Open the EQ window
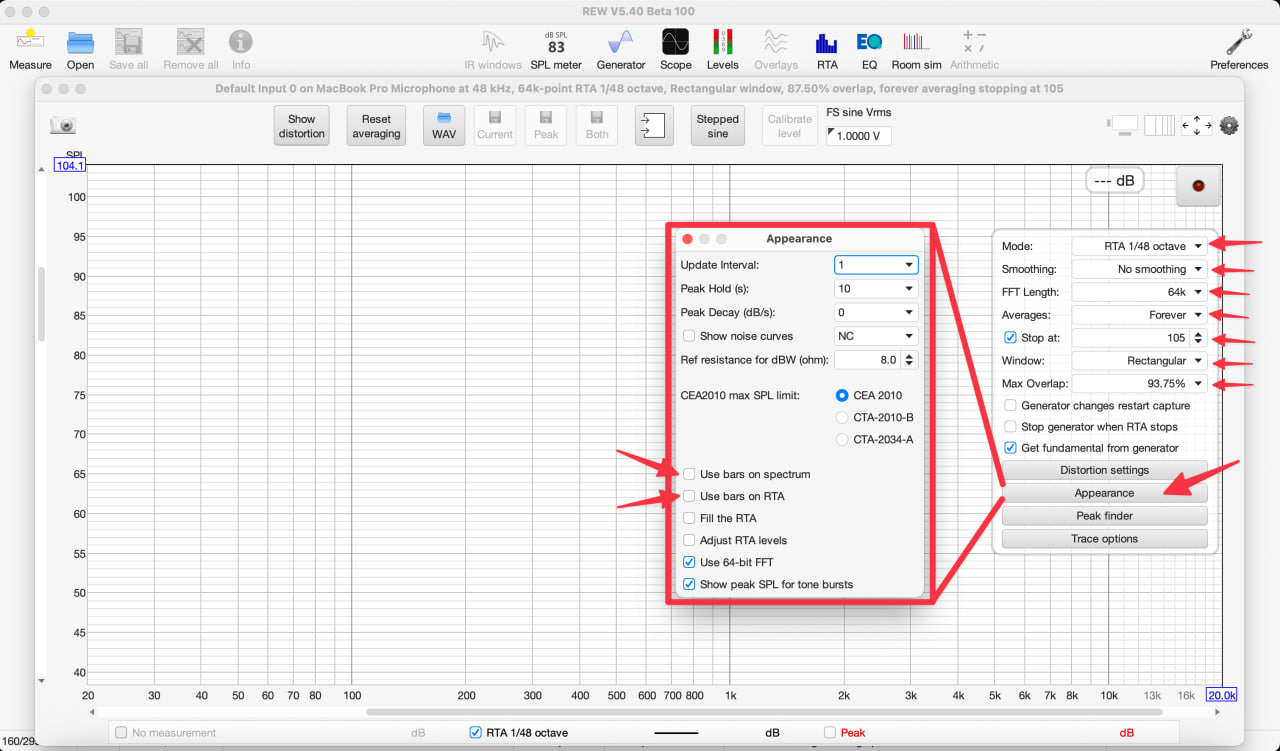The image size is (1280, 751). [x=869, y=48]
